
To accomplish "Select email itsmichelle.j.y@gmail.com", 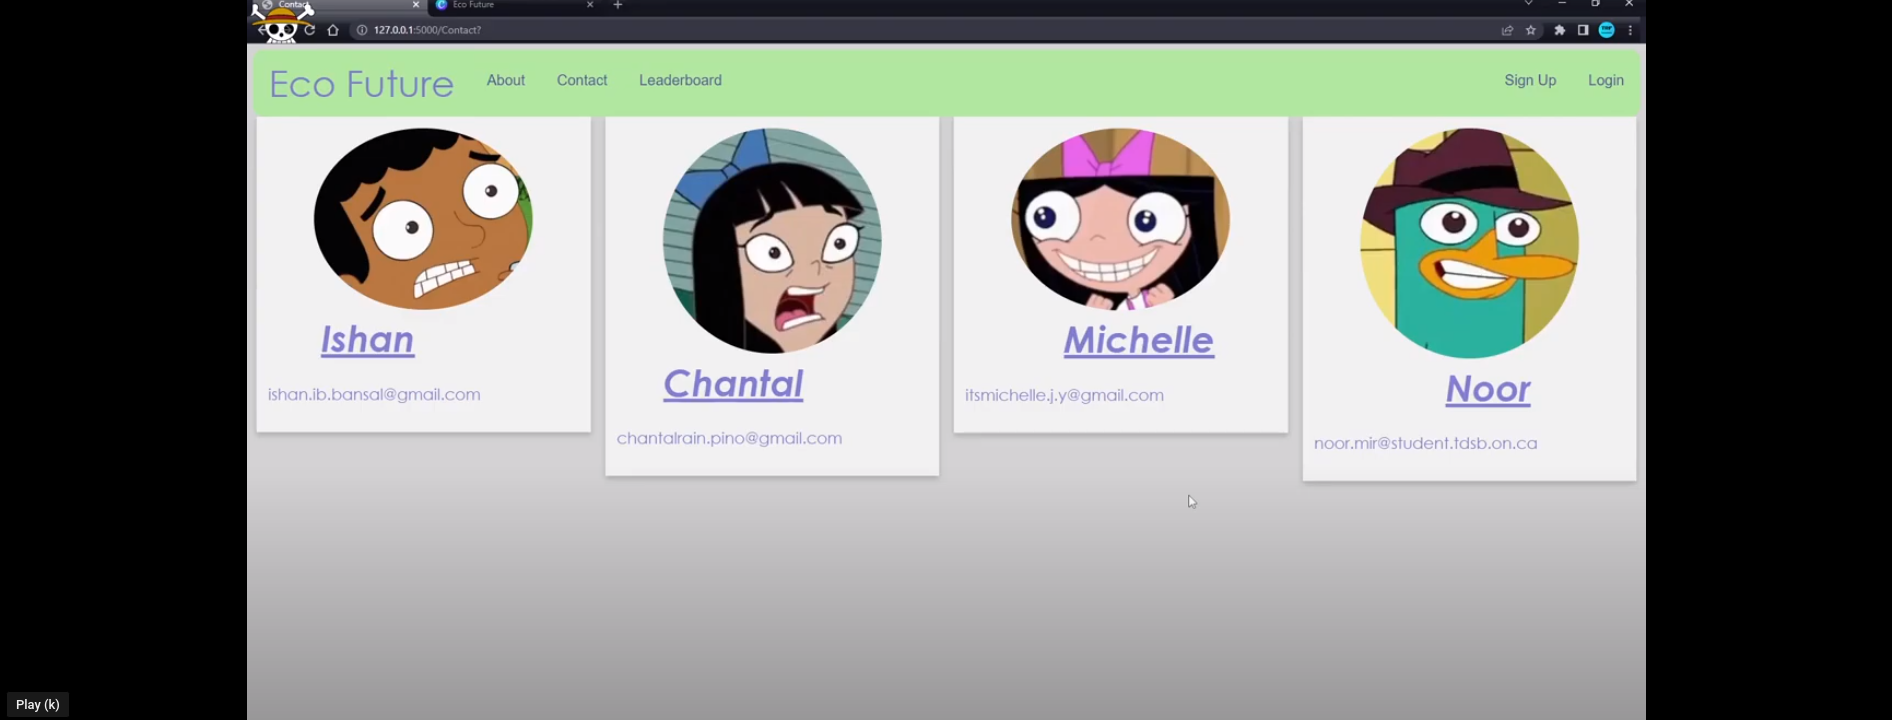I will 1064,395.
